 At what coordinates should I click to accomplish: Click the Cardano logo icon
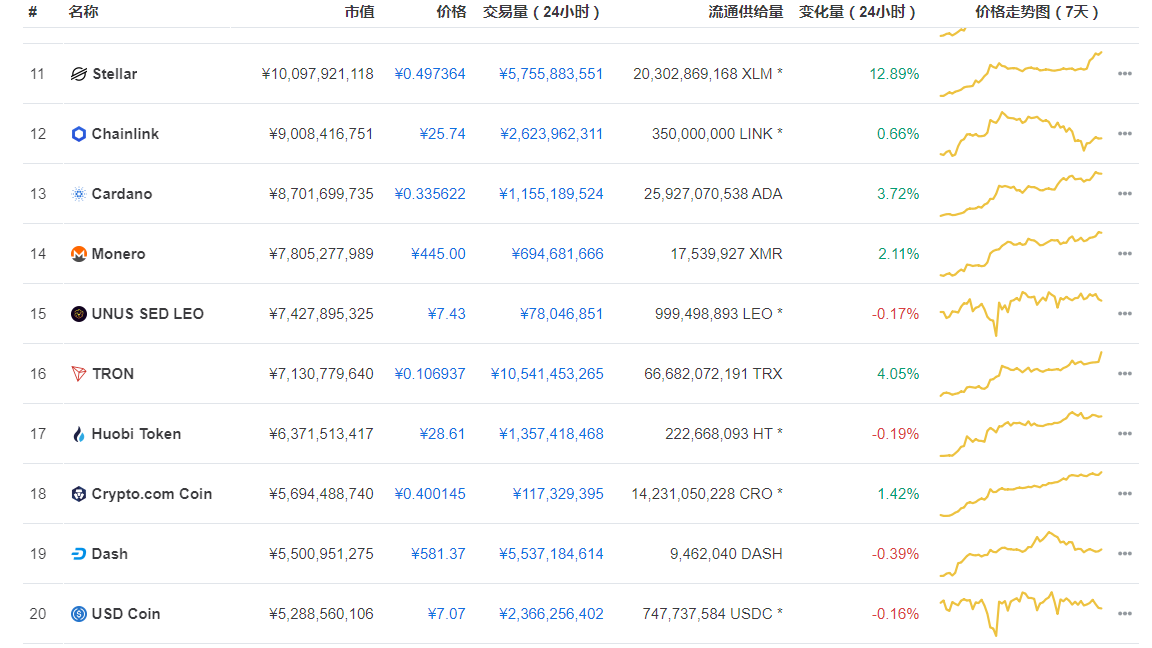pyautogui.click(x=79, y=194)
